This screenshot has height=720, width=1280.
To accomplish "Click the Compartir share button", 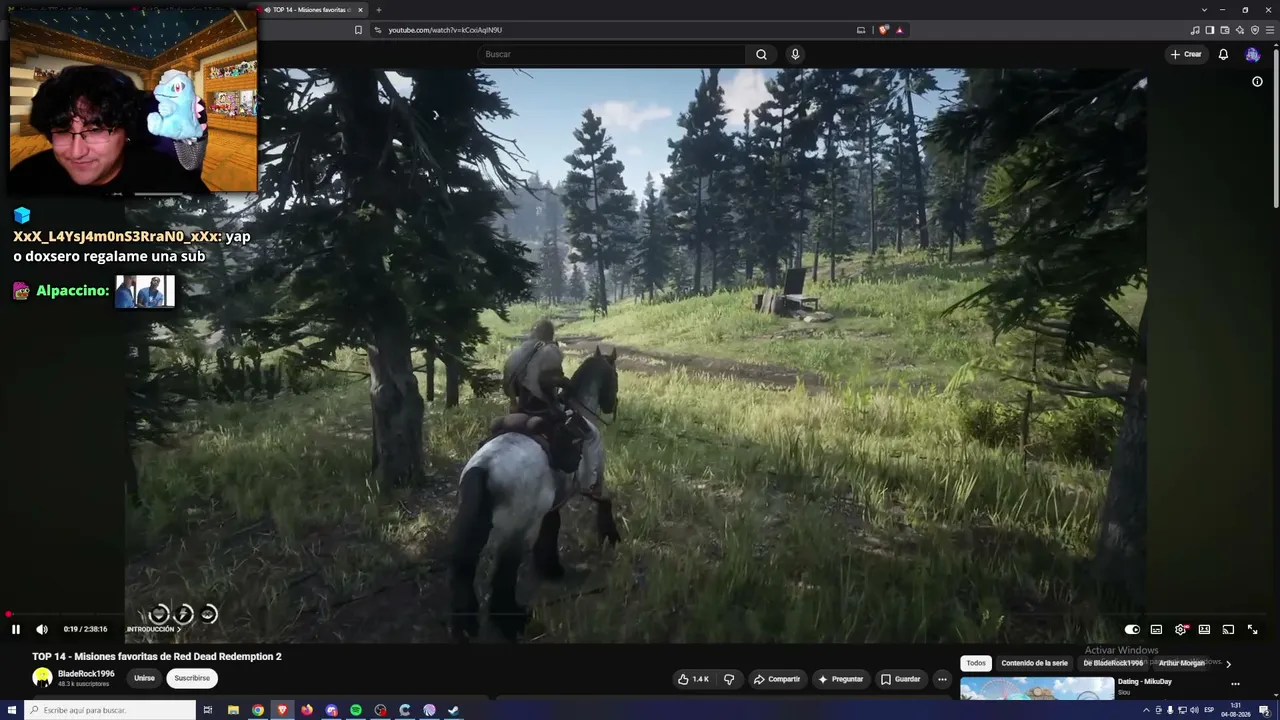I will pyautogui.click(x=777, y=679).
